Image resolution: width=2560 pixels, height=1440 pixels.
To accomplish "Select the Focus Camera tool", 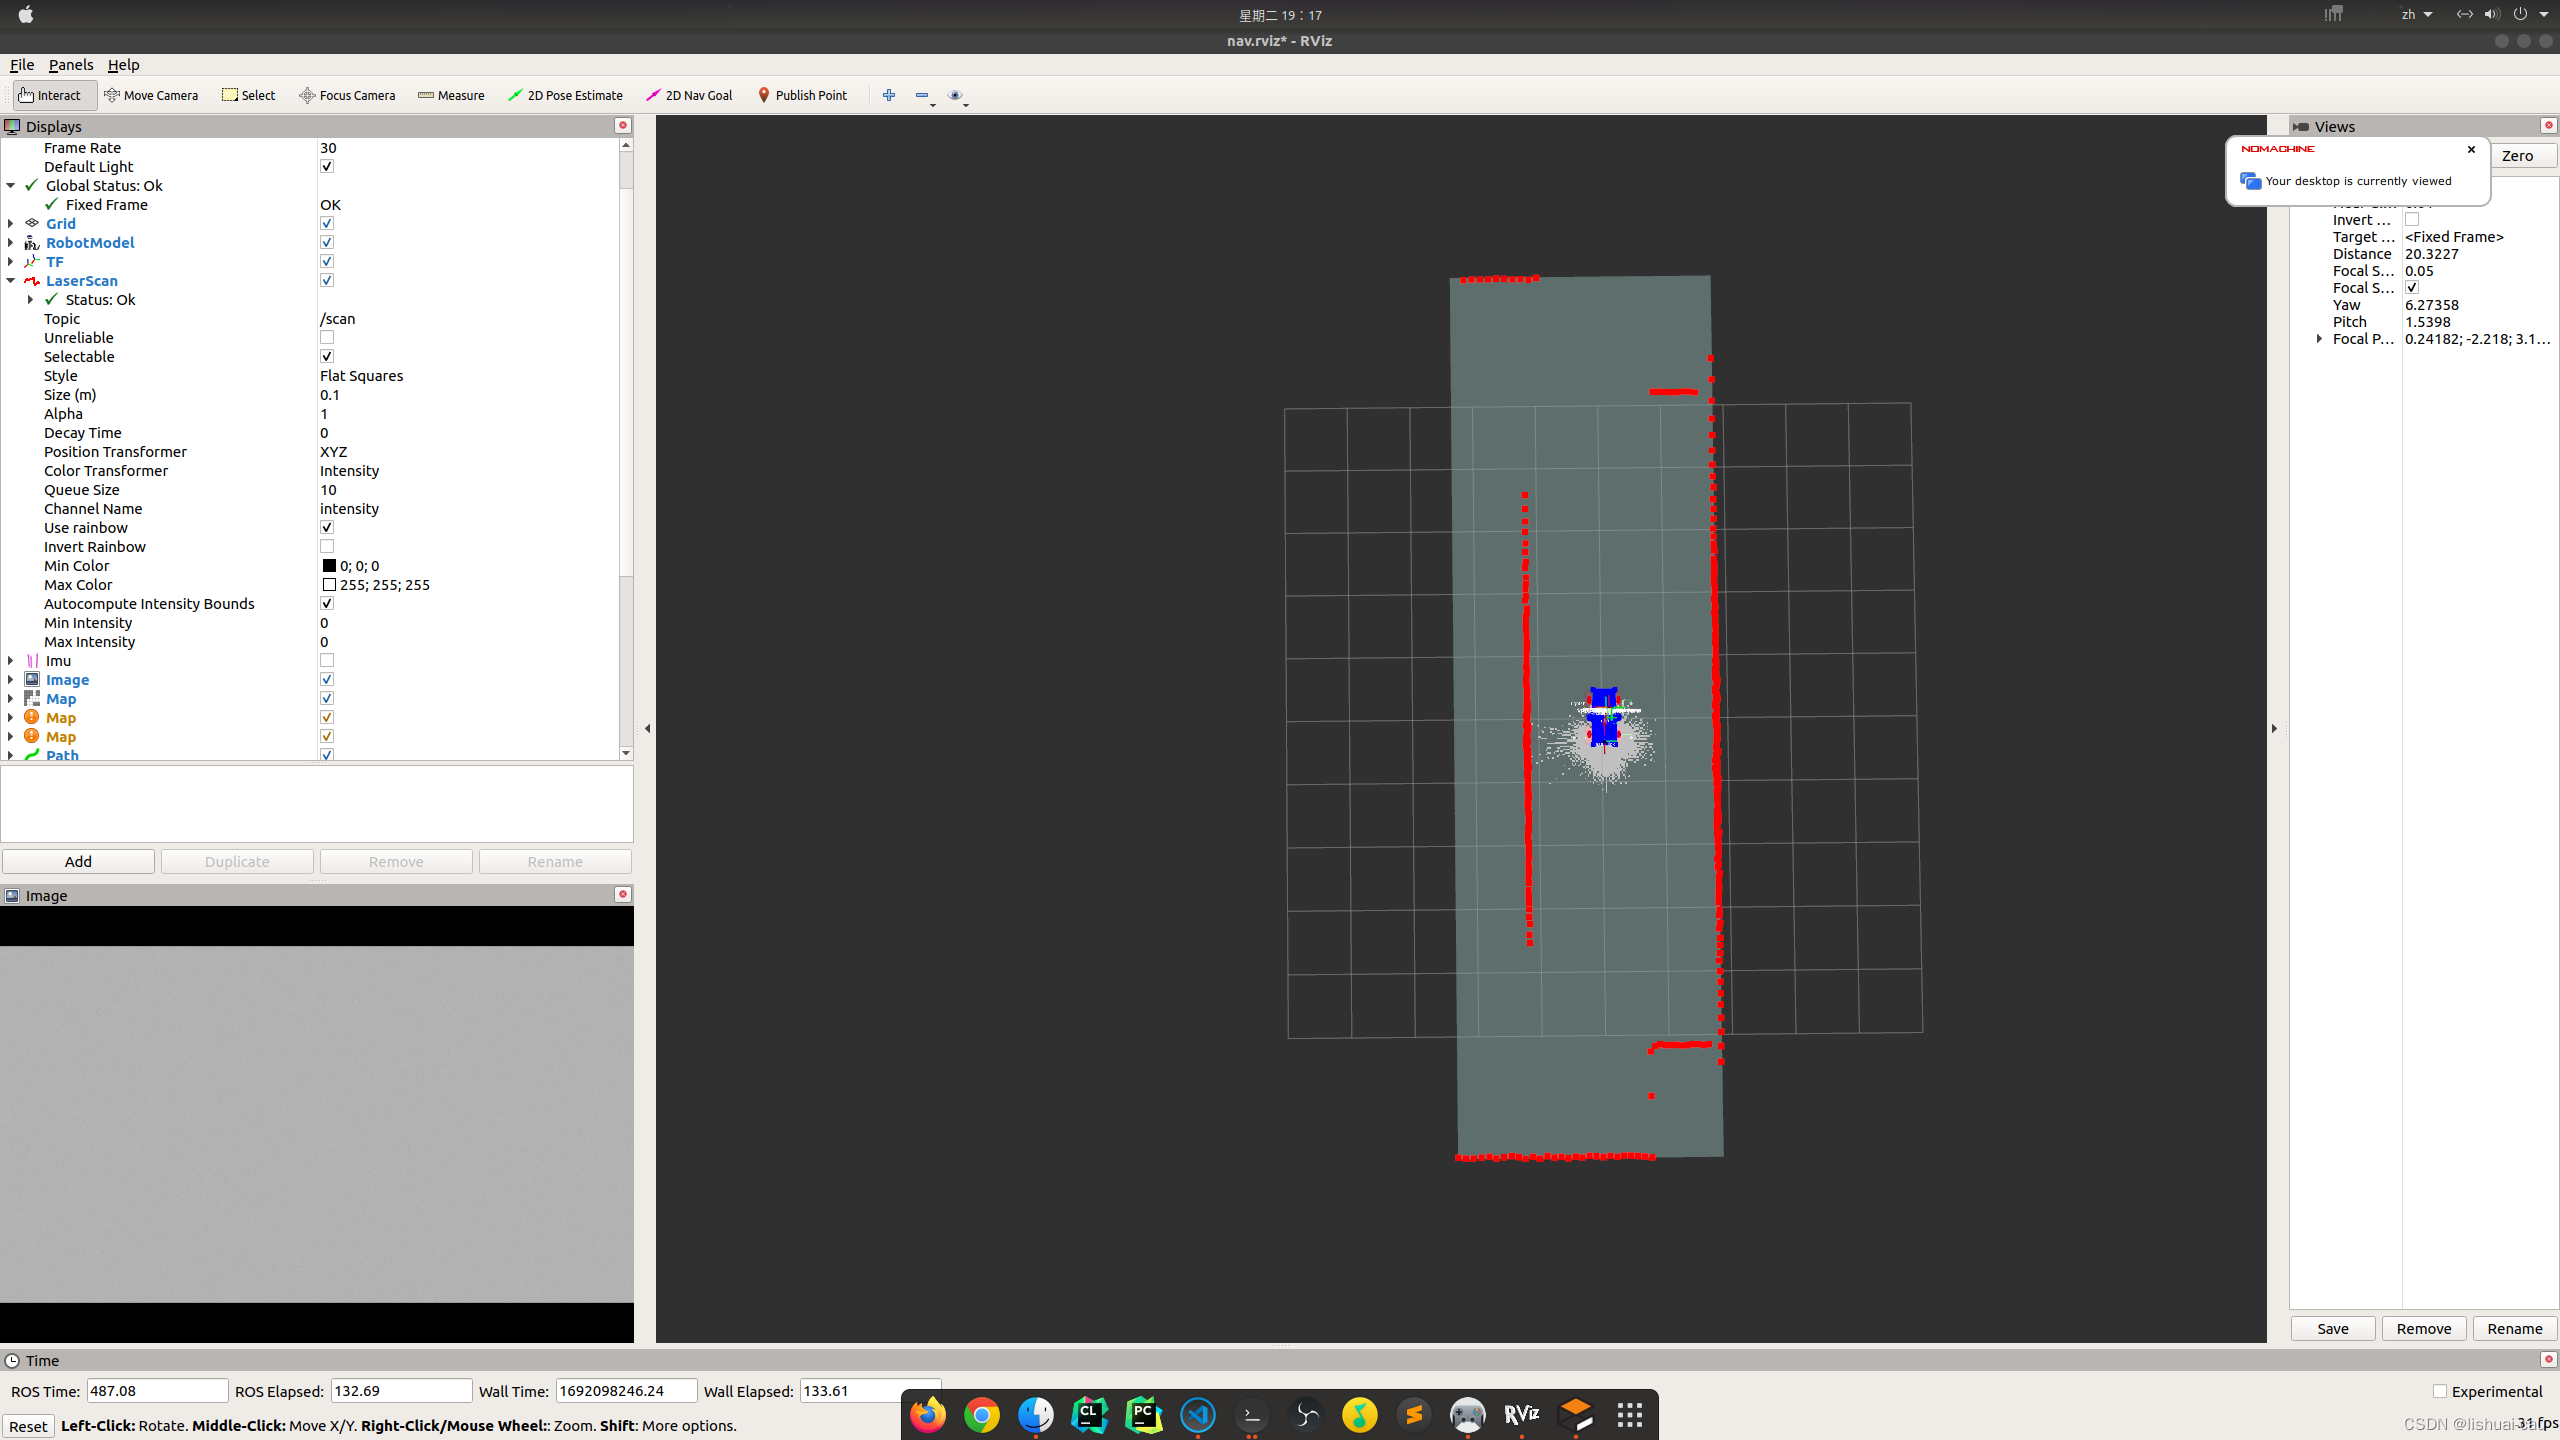I will coord(347,95).
